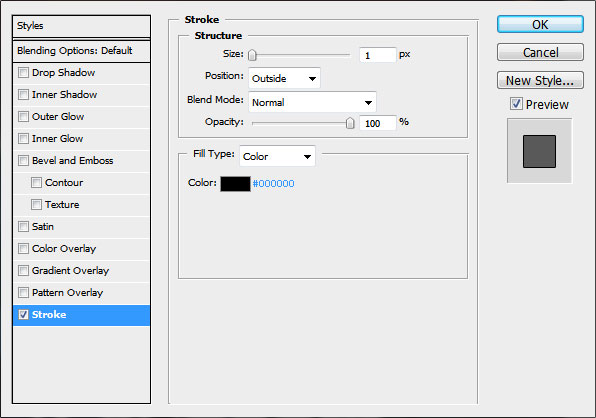The image size is (596, 418).
Task: Enable the Drop Shadow checkbox
Action: (23, 72)
